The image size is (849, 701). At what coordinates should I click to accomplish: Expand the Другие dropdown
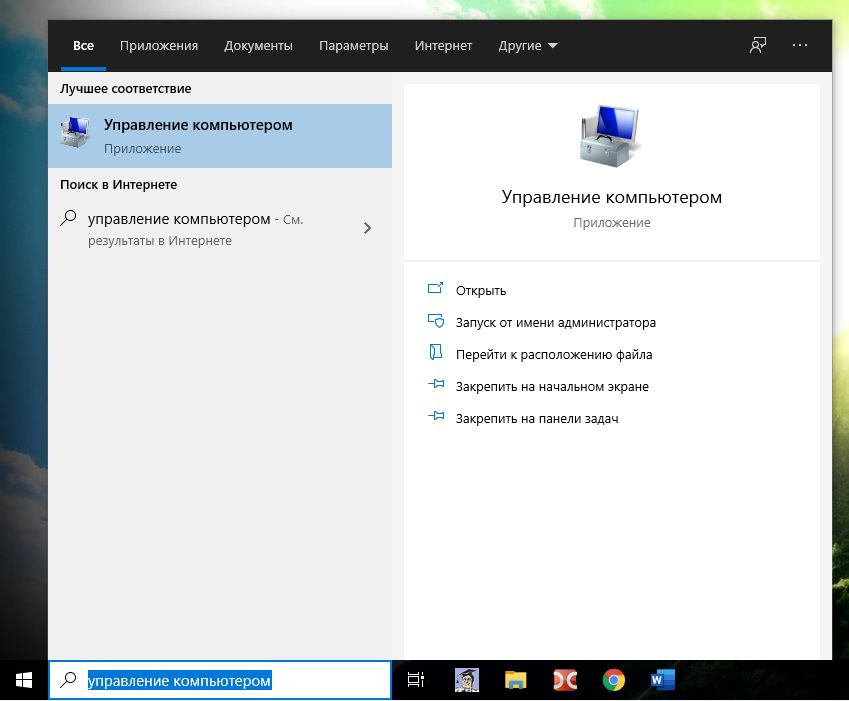pyautogui.click(x=527, y=45)
